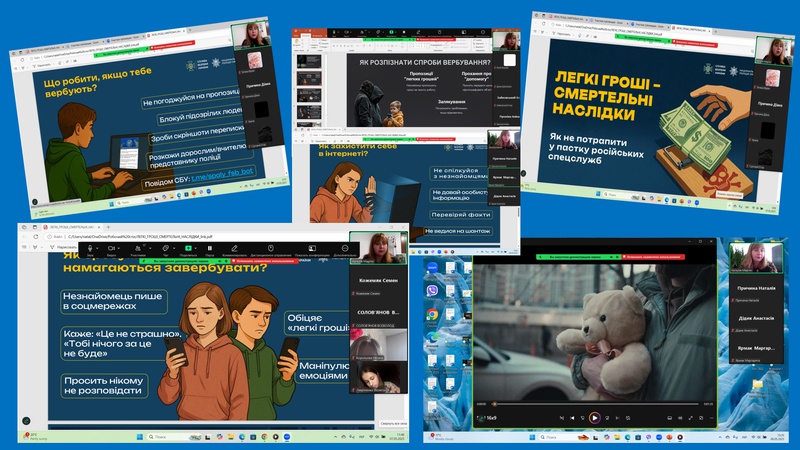
Task: Play the teddy bear video
Action: pos(594,417)
